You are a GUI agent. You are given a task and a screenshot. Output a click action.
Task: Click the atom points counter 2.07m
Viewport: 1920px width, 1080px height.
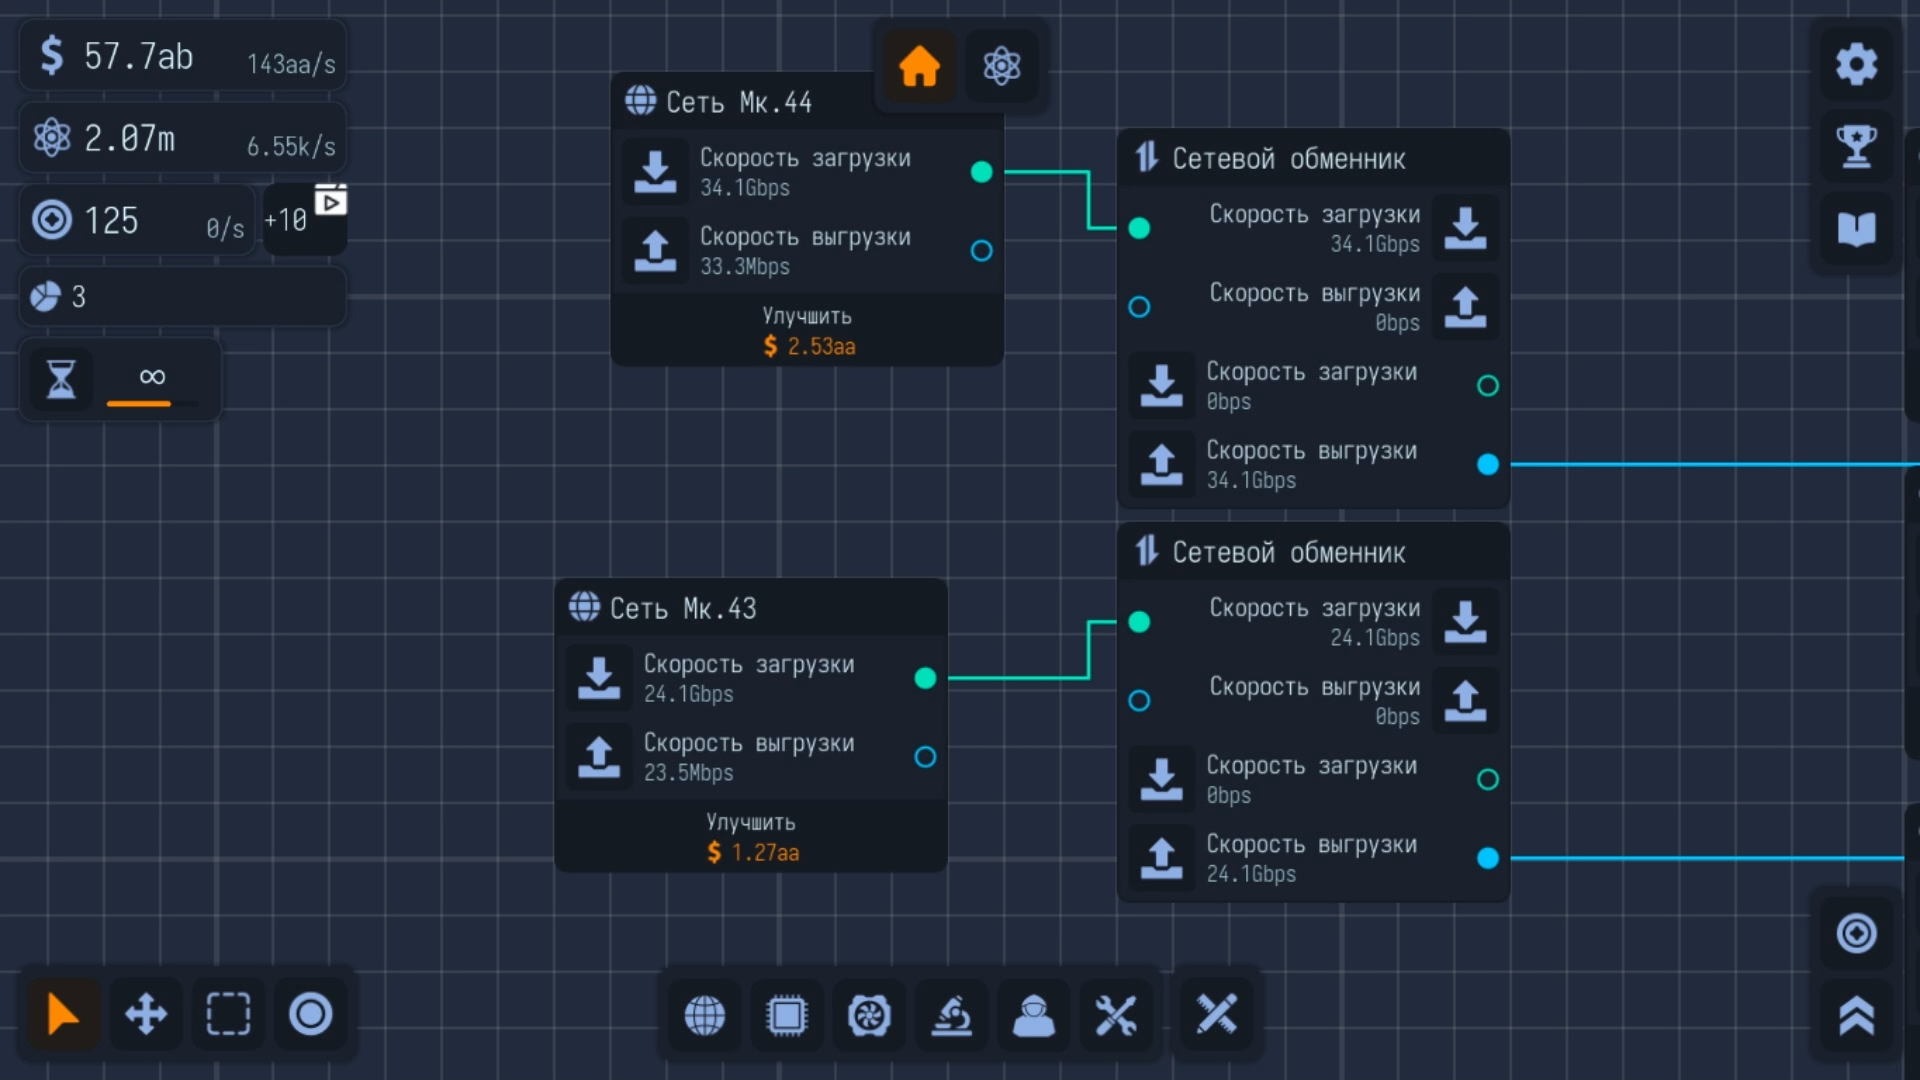pos(183,138)
